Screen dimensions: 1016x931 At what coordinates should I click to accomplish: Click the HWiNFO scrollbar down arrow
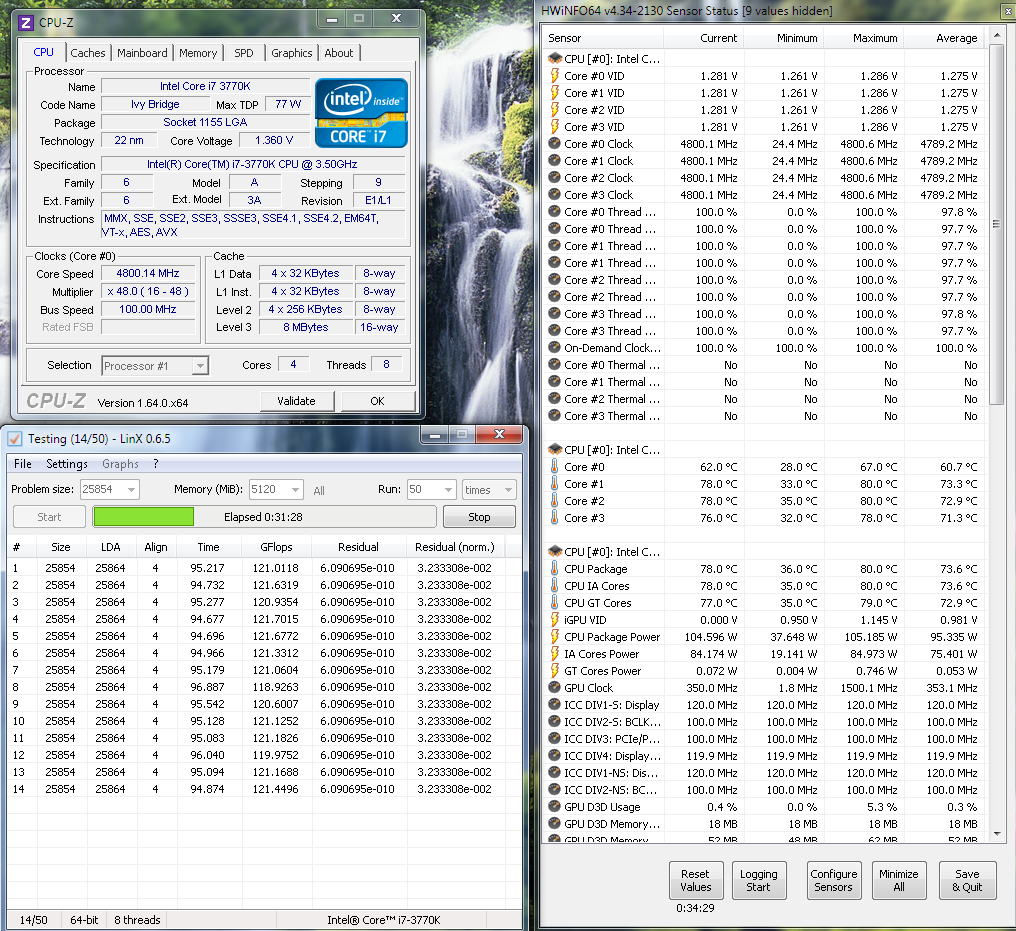(x=997, y=834)
